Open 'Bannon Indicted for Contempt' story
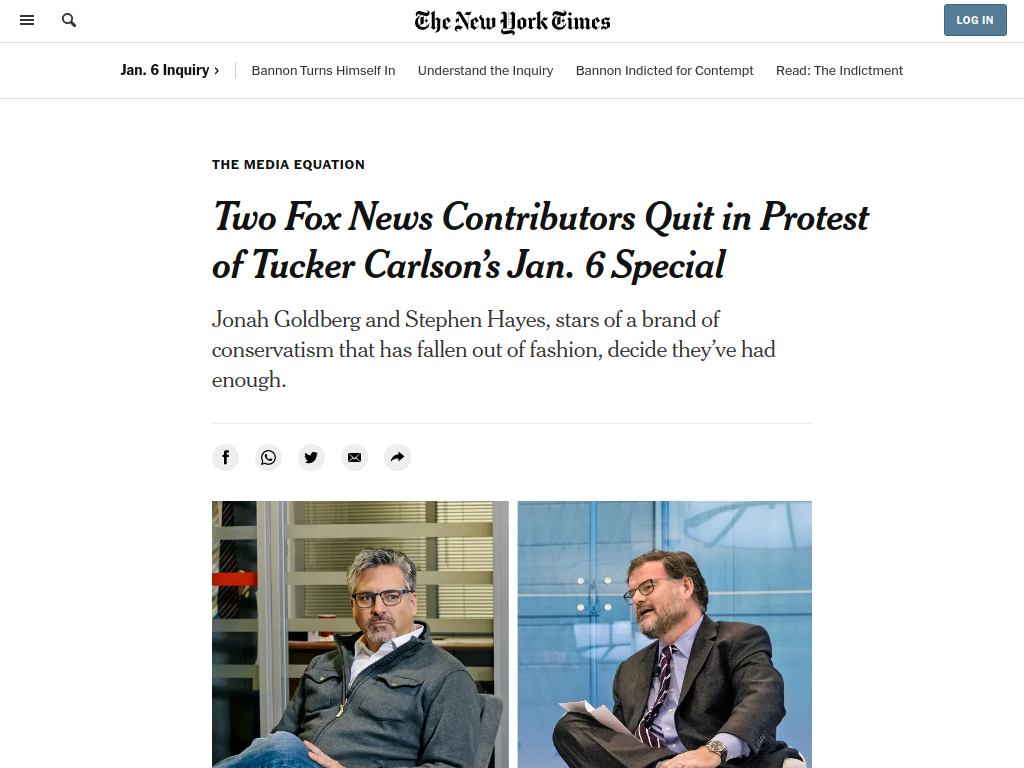This screenshot has width=1024, height=768. (x=664, y=70)
